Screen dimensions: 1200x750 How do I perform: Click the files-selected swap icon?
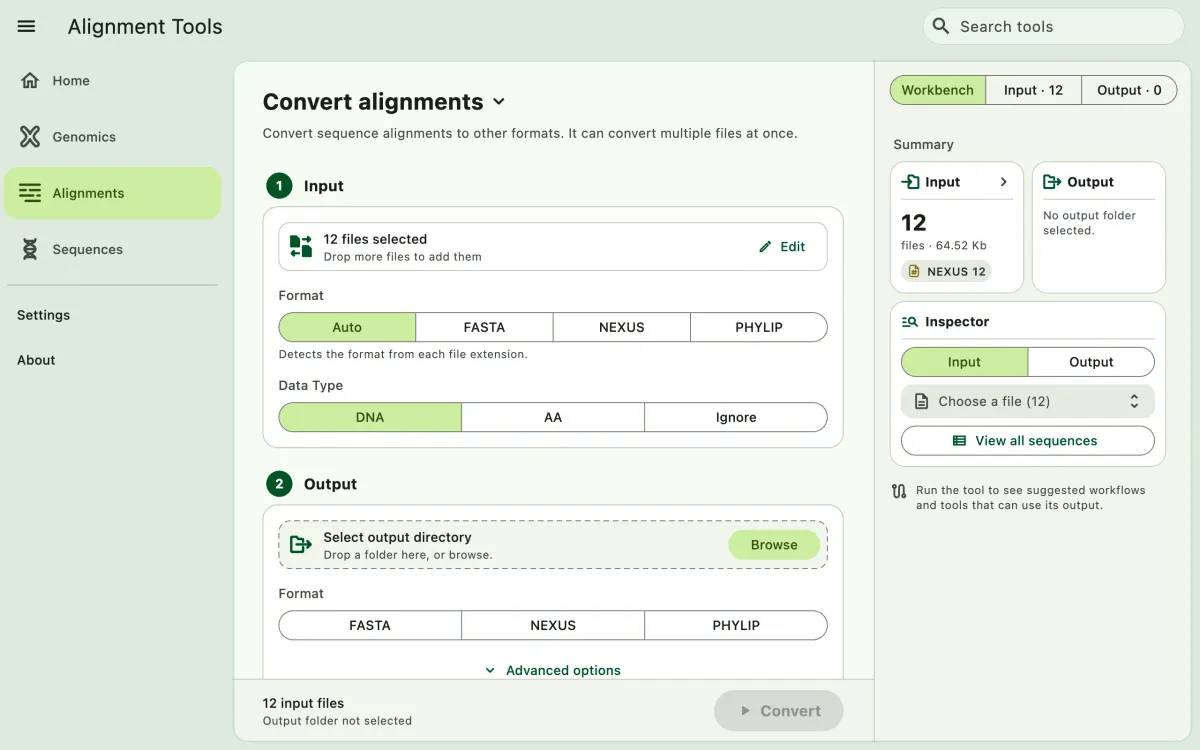(301, 247)
